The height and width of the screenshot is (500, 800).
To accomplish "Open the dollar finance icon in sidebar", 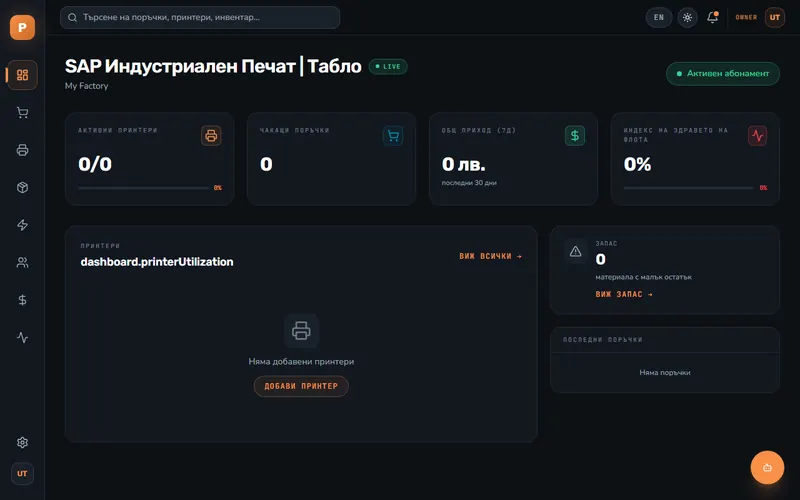I will (22, 300).
